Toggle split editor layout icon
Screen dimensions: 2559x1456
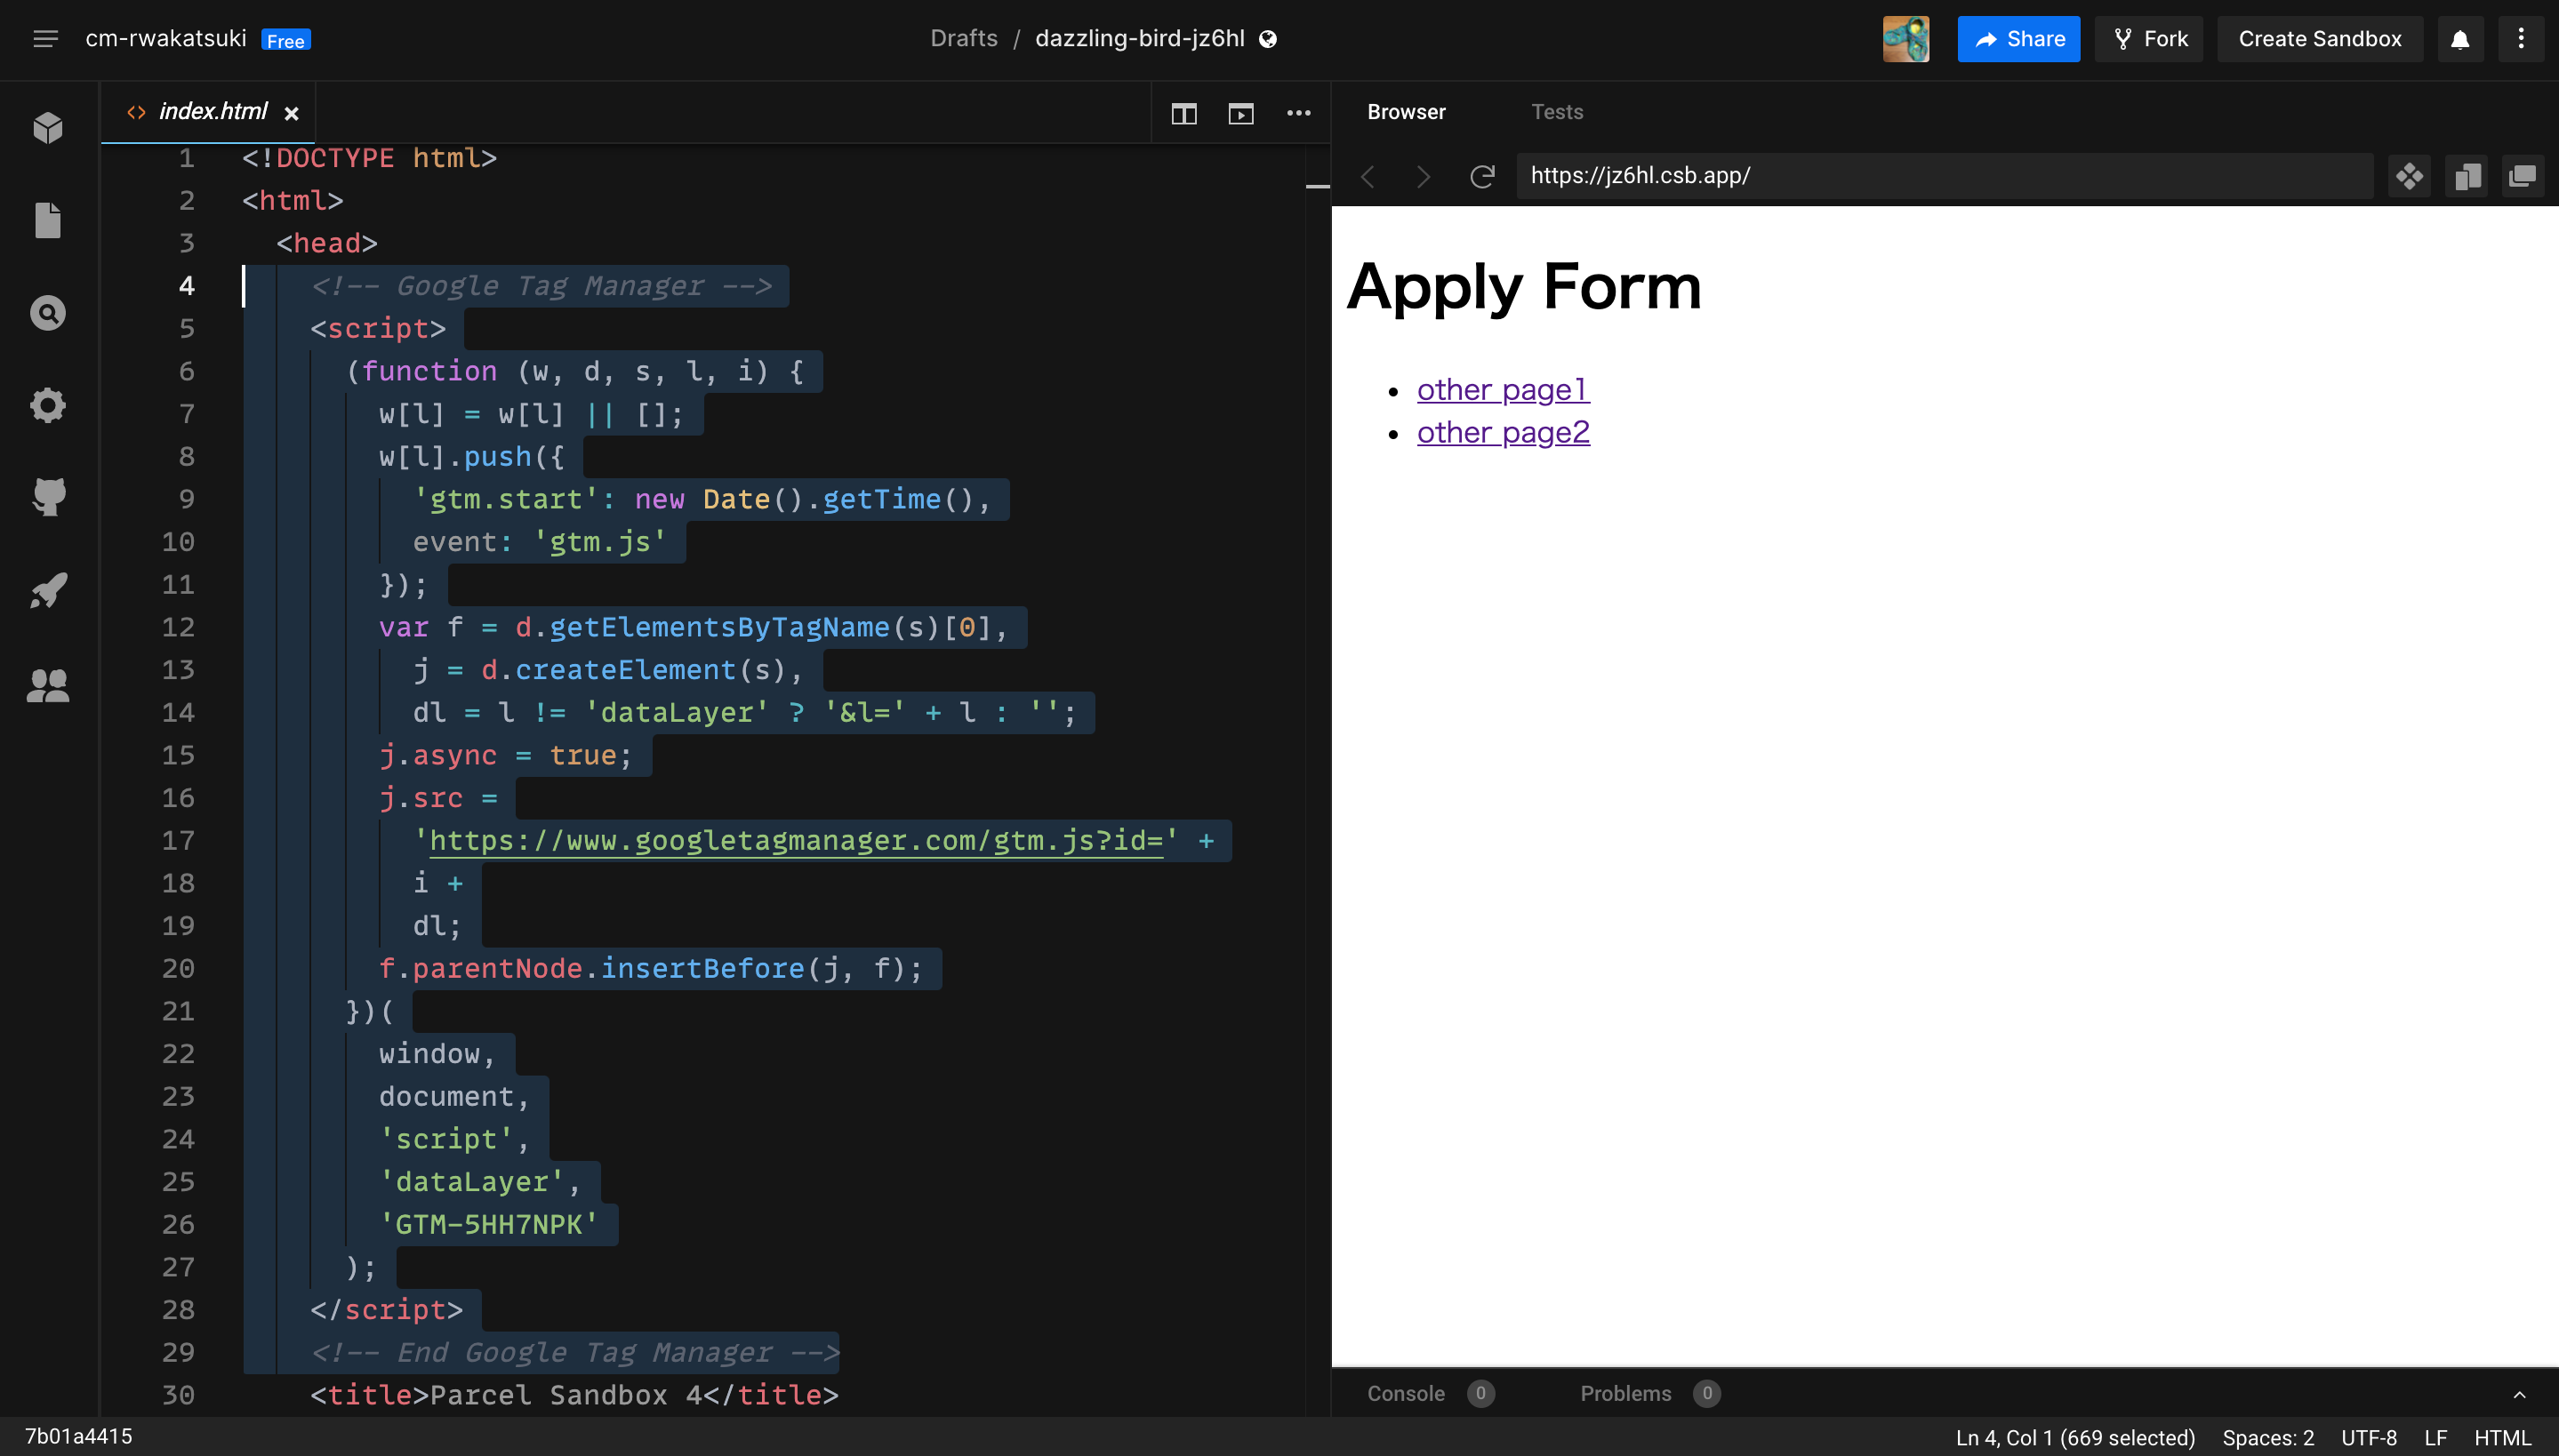[x=1184, y=113]
